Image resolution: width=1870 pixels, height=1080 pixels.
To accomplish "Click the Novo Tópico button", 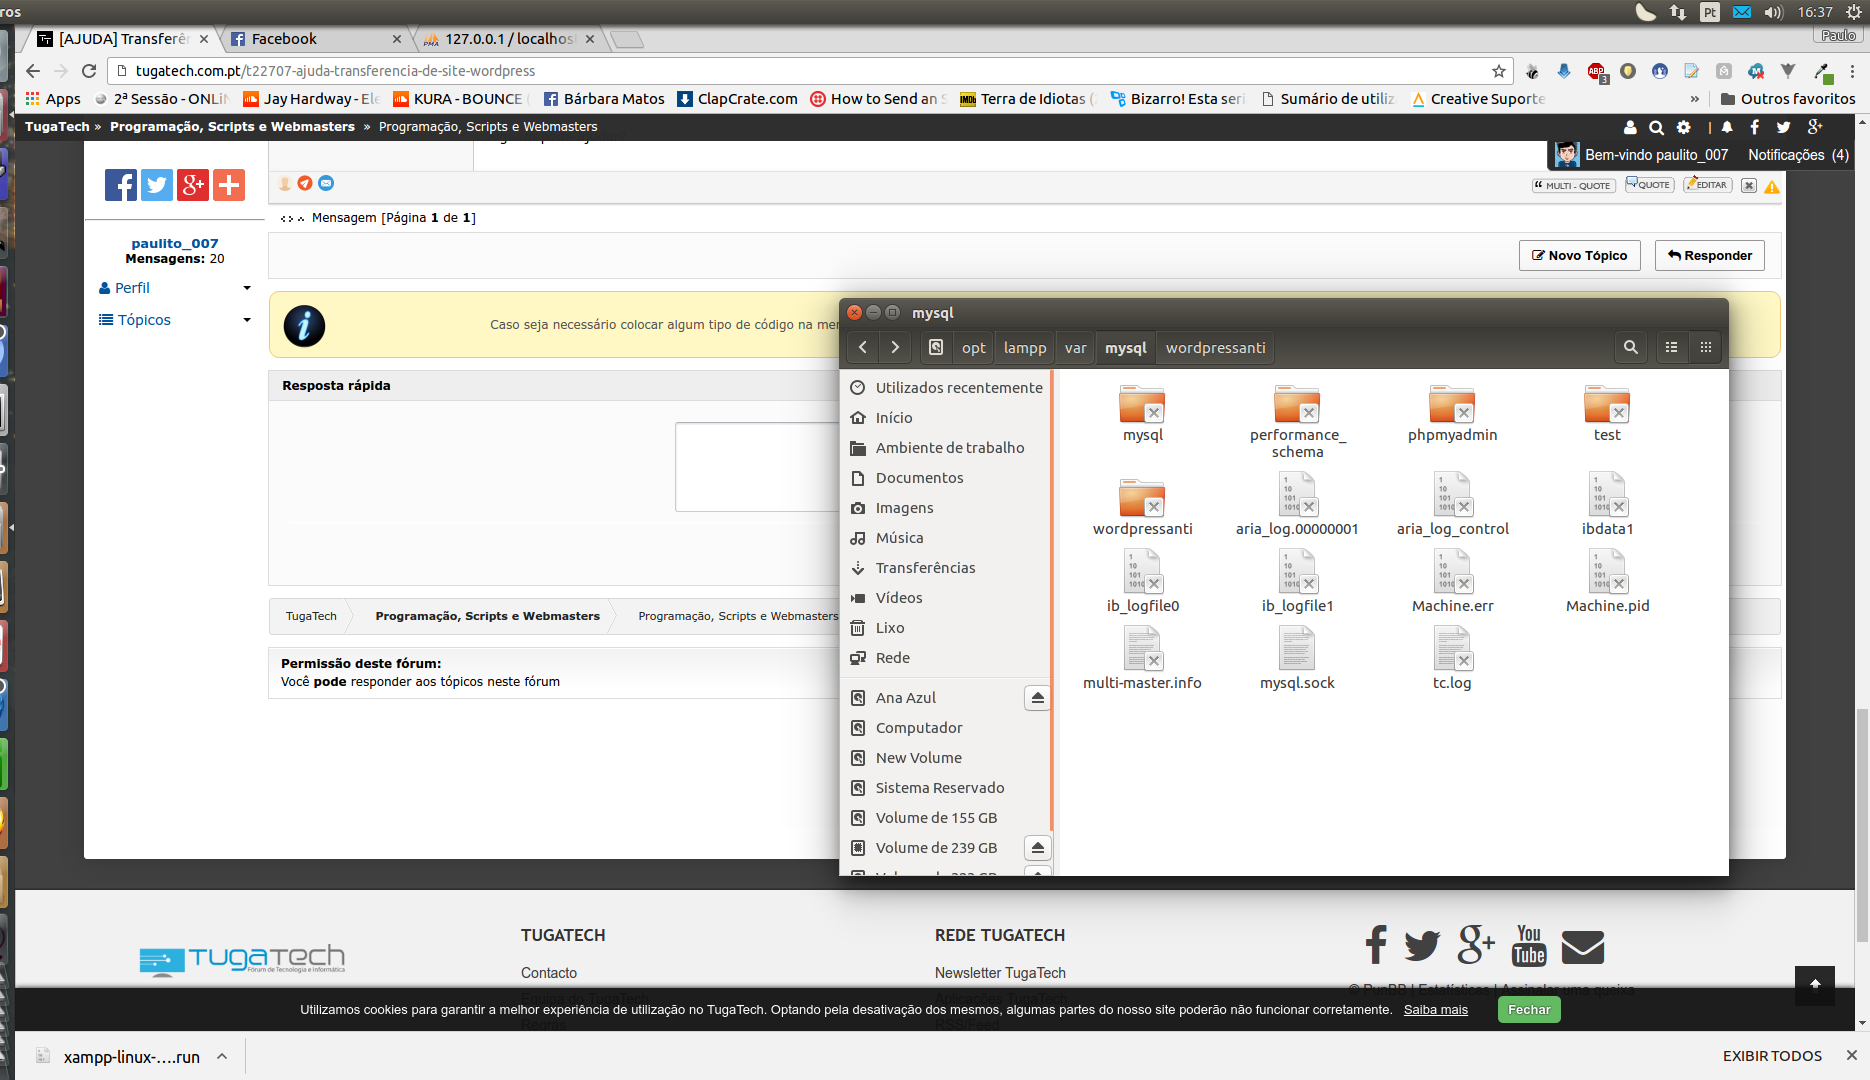I will [x=1579, y=256].
